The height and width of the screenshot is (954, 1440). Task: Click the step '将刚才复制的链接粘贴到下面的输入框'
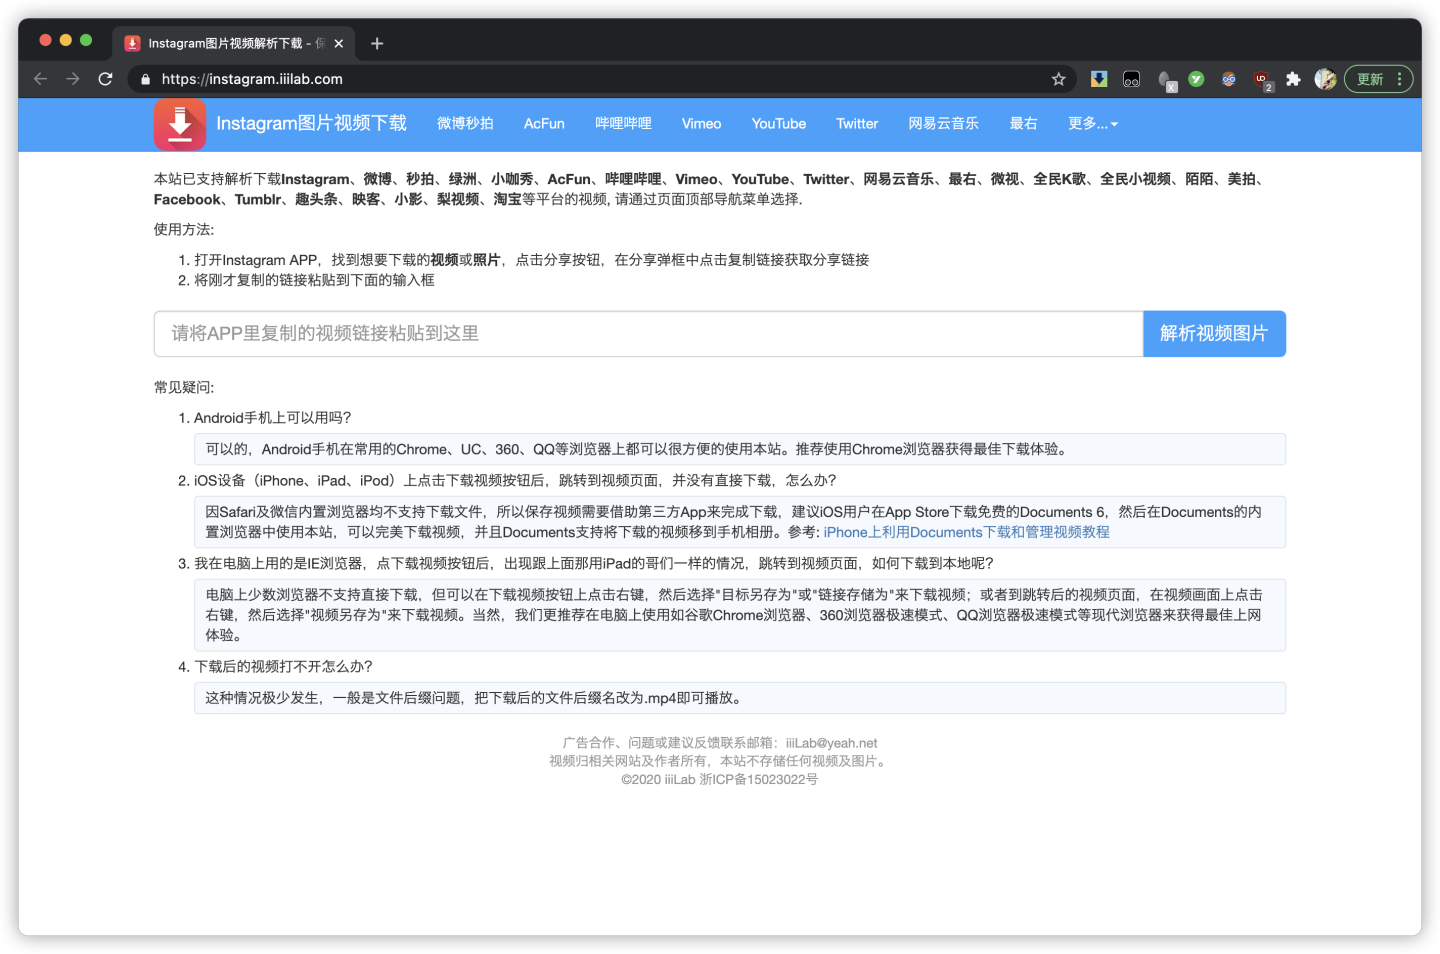pos(314,280)
